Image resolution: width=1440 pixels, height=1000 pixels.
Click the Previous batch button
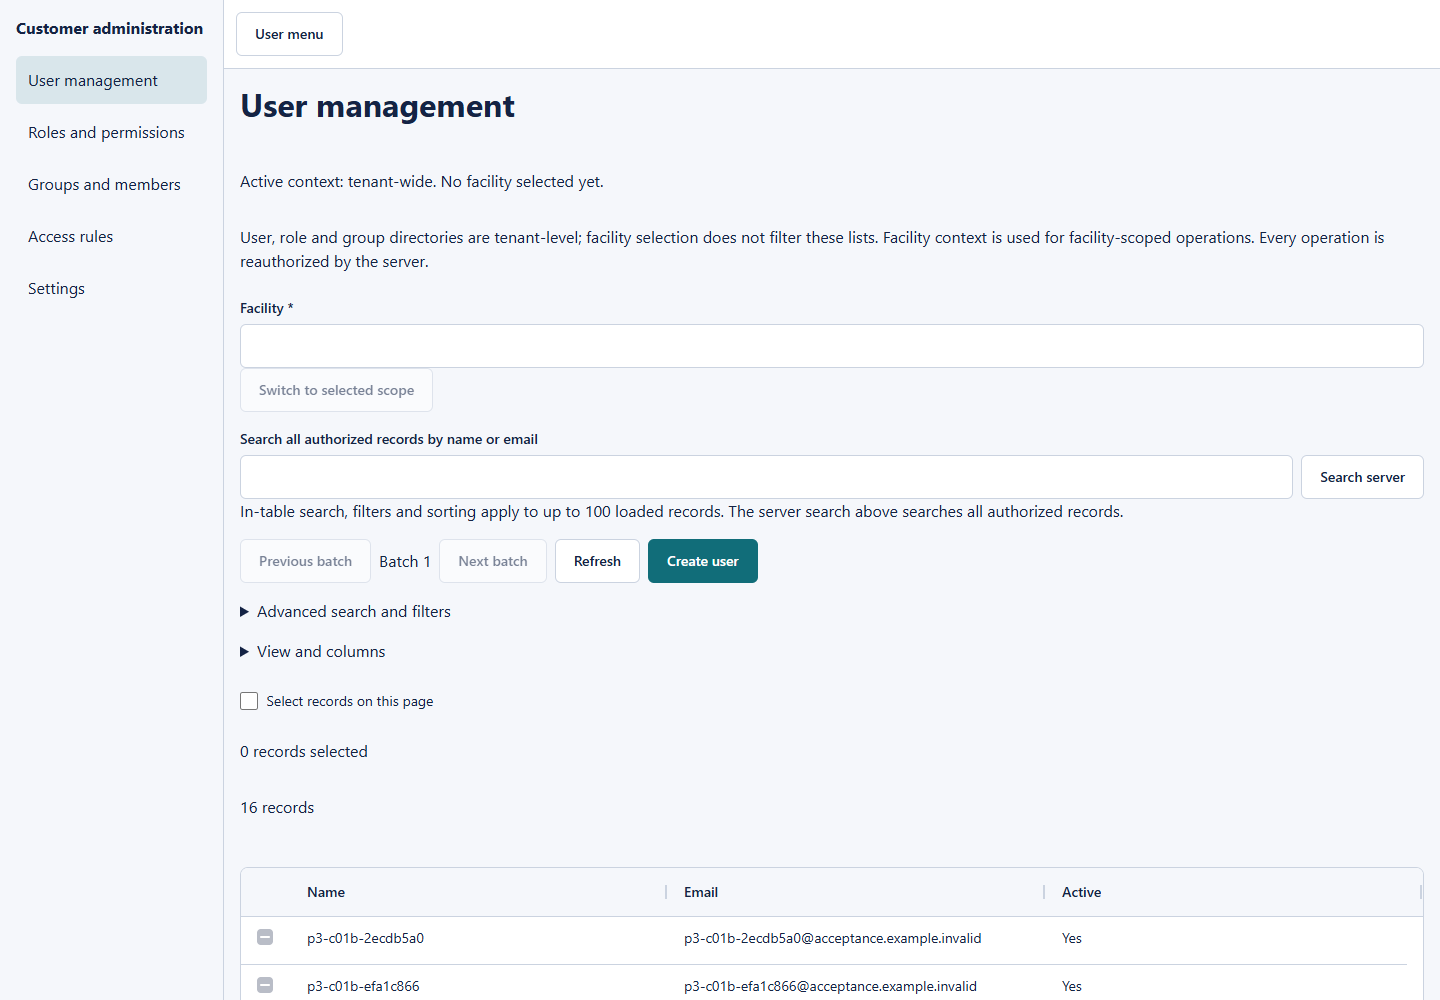point(305,561)
